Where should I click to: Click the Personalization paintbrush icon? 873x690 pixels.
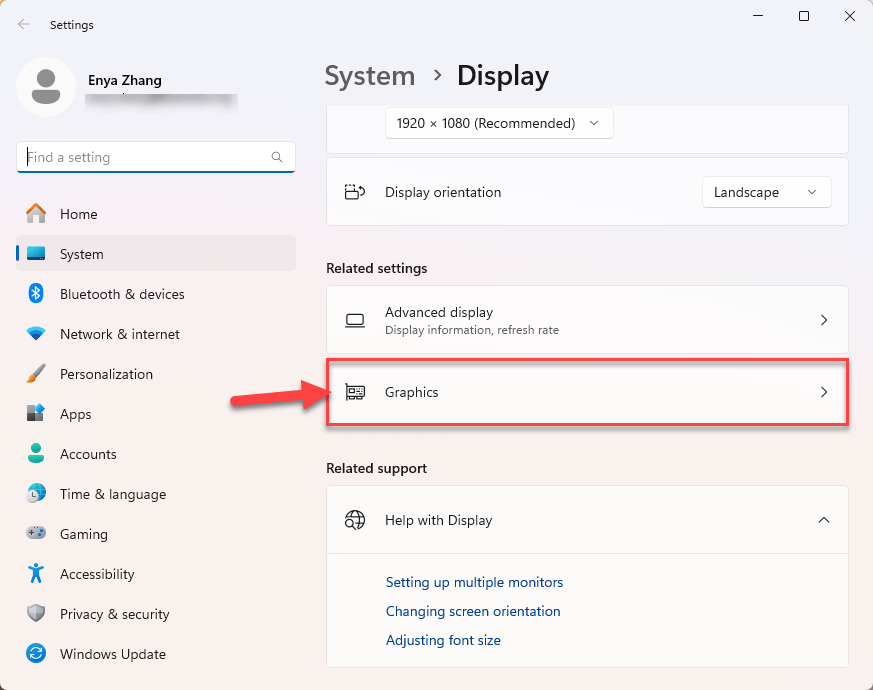tap(36, 374)
